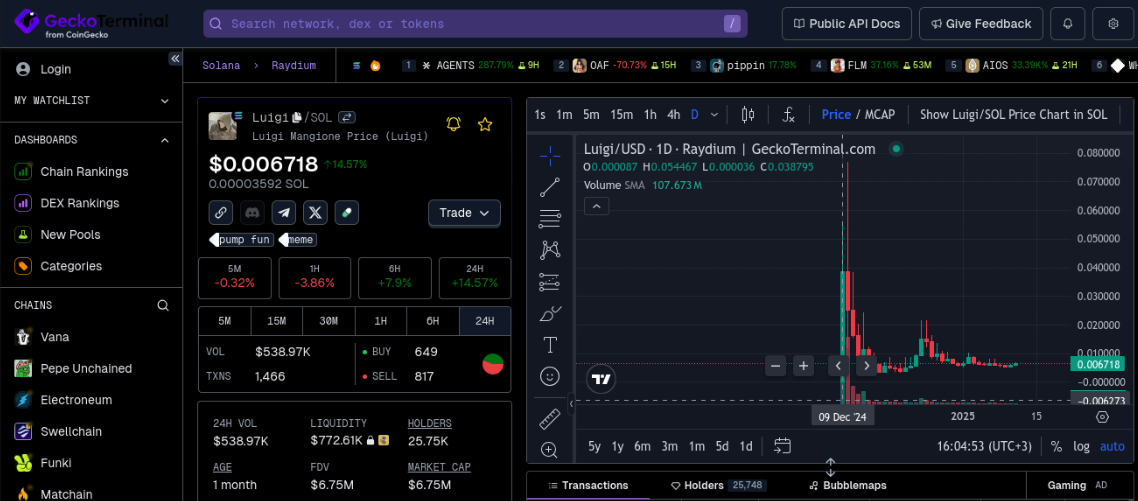1138x501 pixels.
Task: Set a price alert bell for Luigi
Action: (454, 124)
